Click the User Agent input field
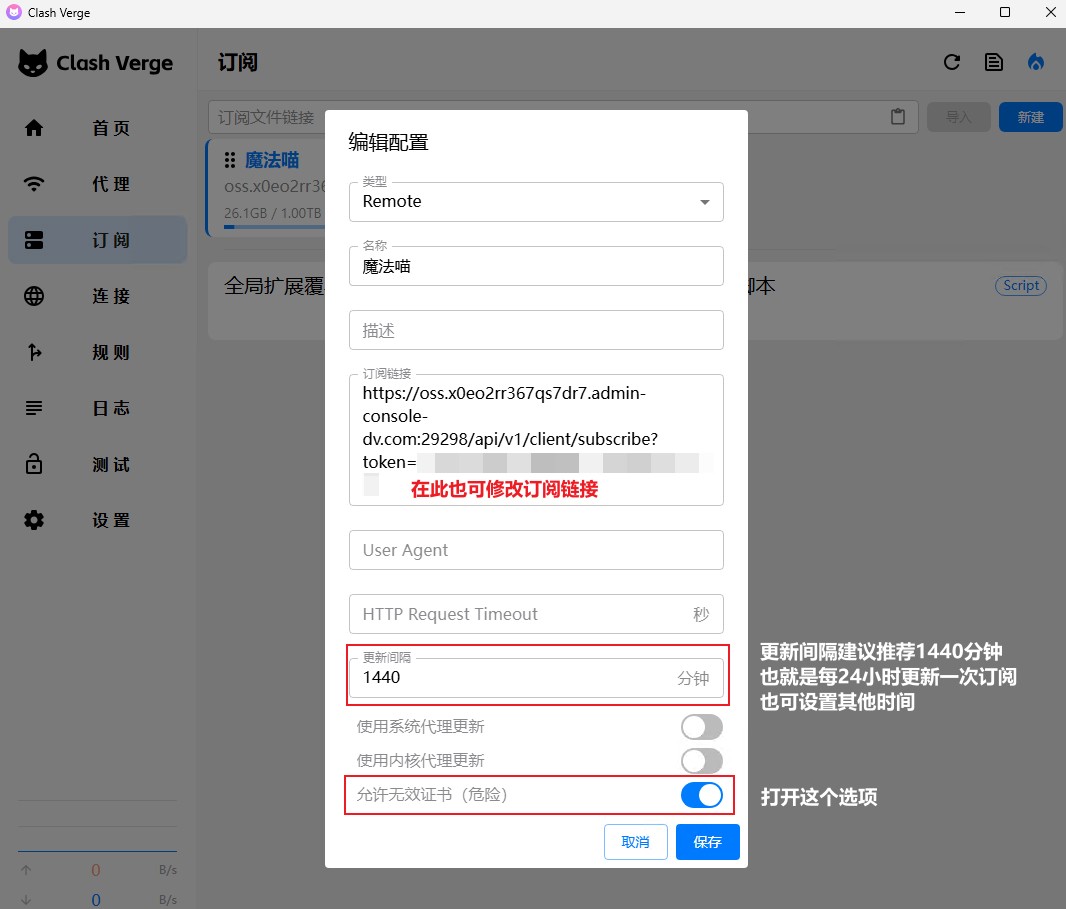 click(536, 550)
